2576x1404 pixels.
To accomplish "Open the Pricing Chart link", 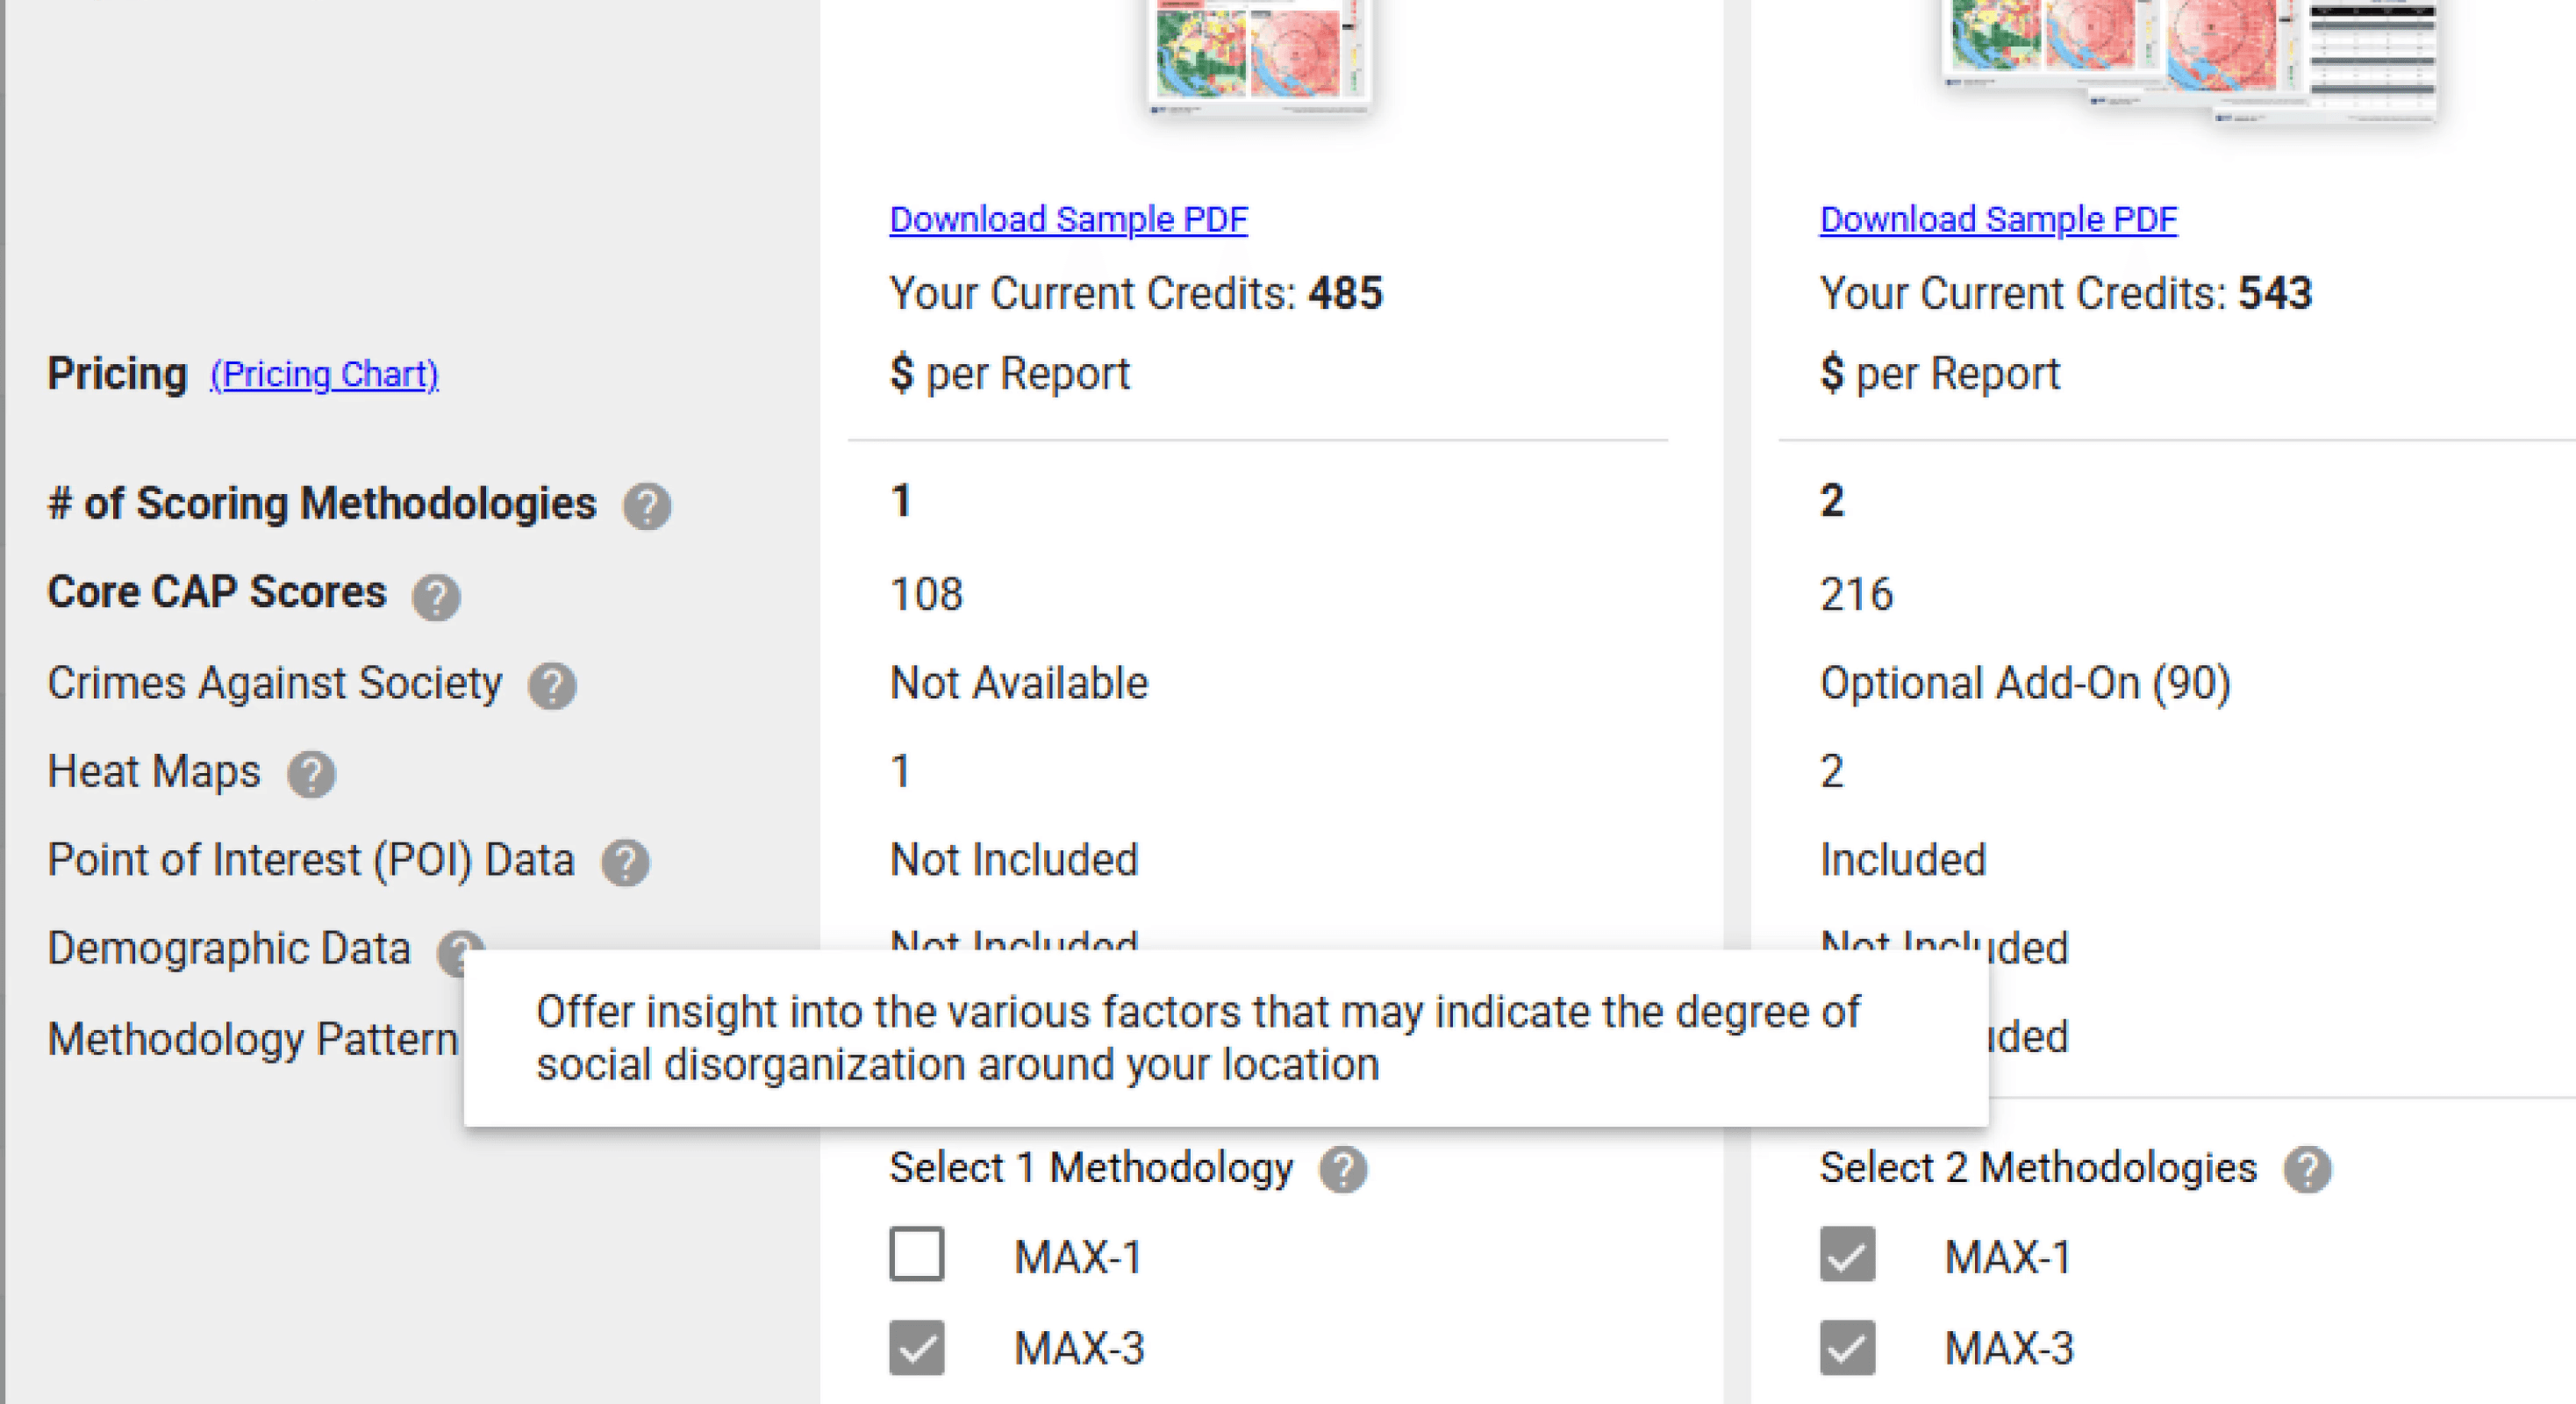I will tap(324, 375).
